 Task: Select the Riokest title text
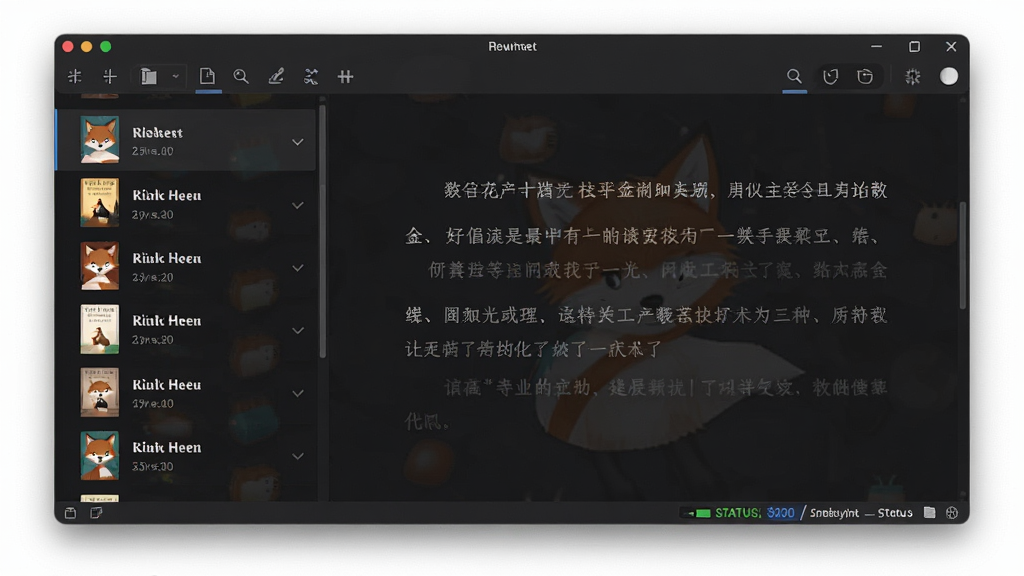(157, 133)
